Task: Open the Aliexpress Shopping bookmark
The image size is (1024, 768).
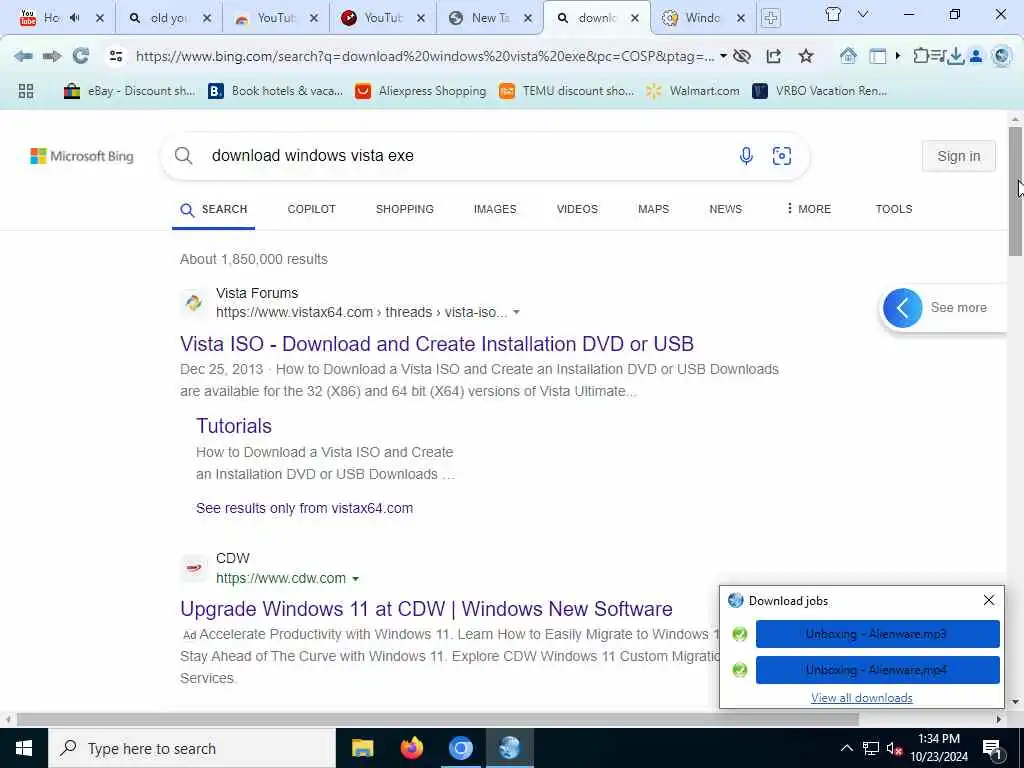Action: click(421, 91)
